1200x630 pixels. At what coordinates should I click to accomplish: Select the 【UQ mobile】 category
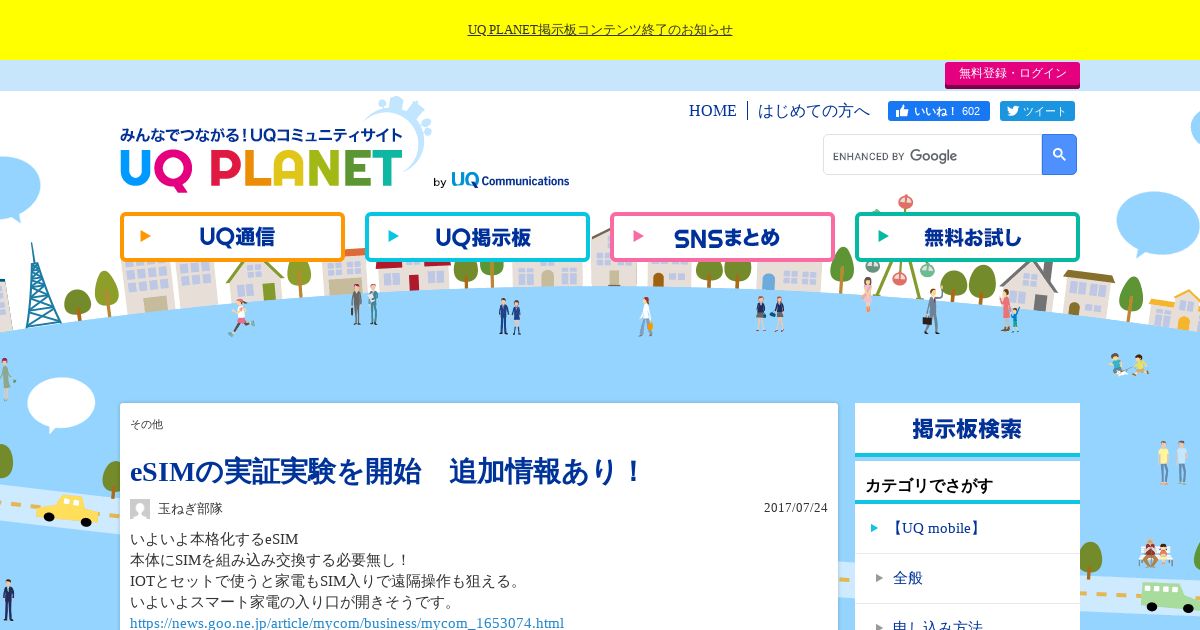pyautogui.click(x=936, y=528)
